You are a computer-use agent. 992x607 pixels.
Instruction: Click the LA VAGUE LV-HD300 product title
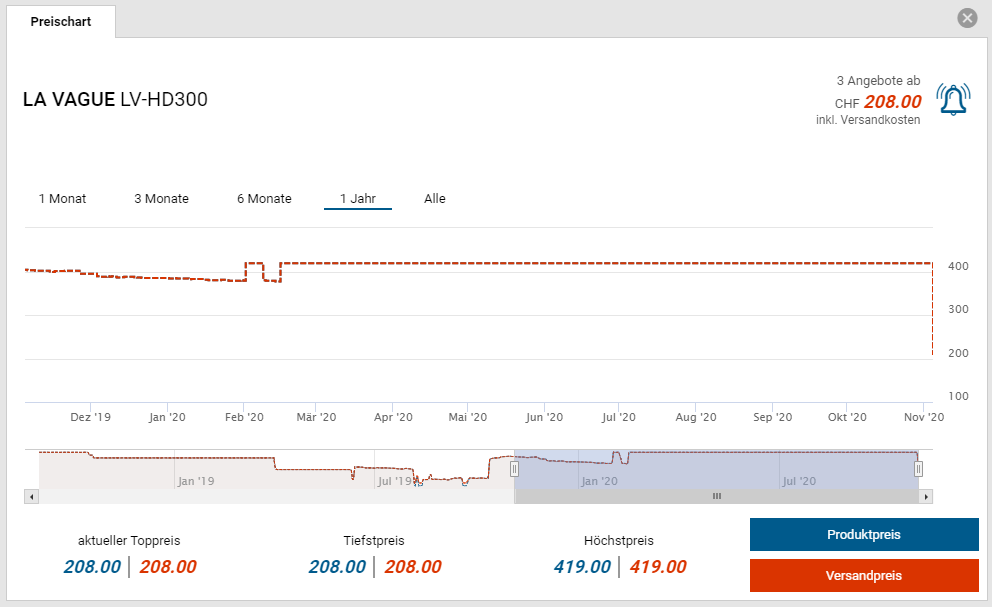(x=115, y=100)
